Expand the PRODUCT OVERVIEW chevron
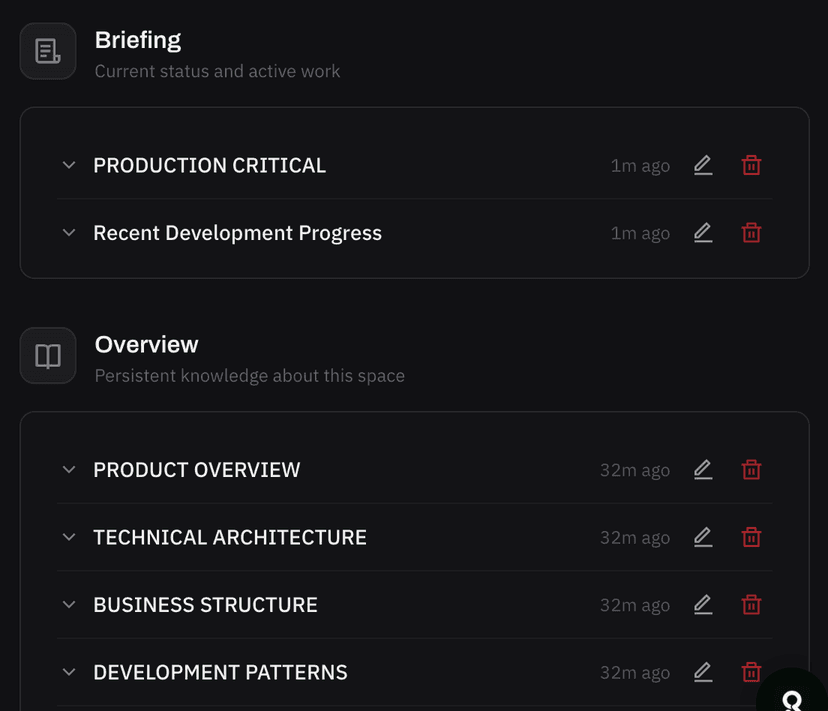Image resolution: width=828 pixels, height=711 pixels. coord(69,469)
